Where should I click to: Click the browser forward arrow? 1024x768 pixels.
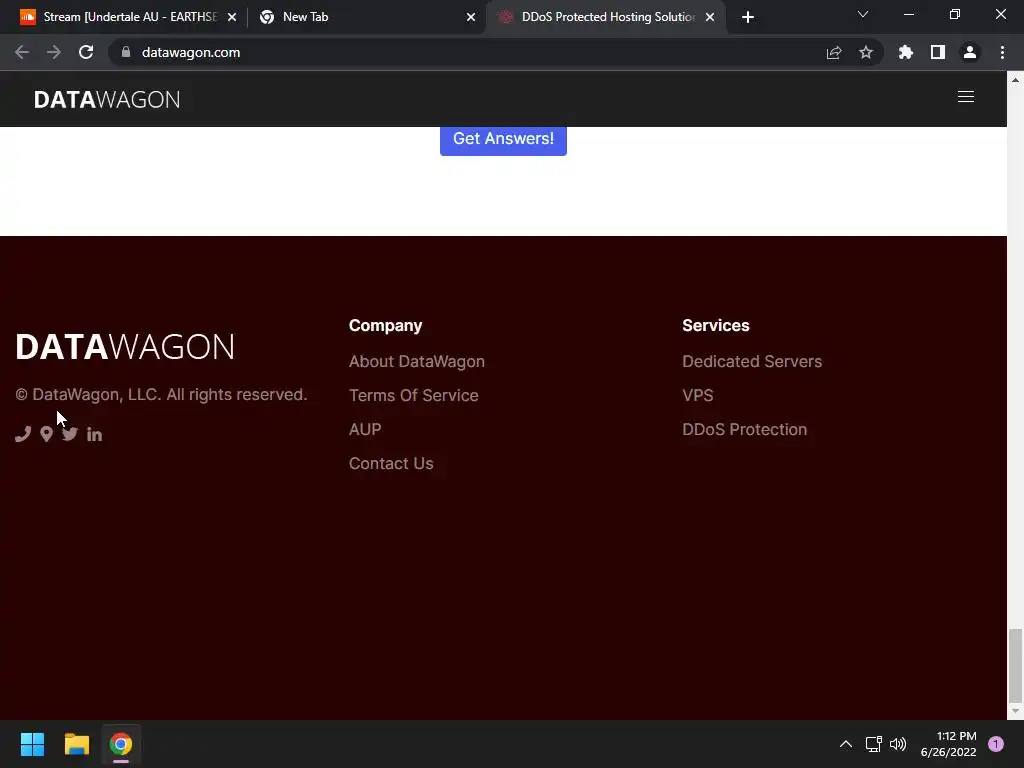pyautogui.click(x=54, y=52)
